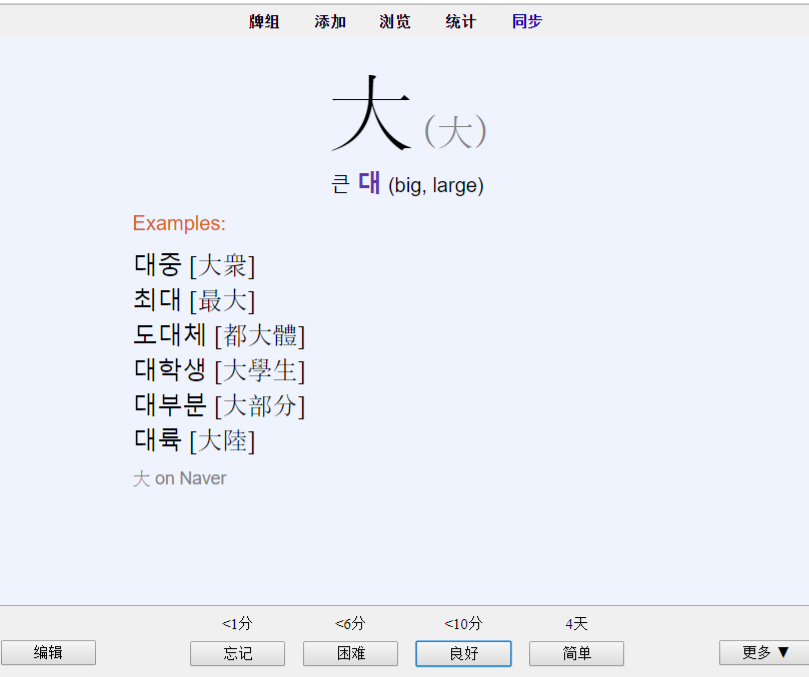
Task: Click the example 대학생 [大學生]
Action: [x=219, y=370]
